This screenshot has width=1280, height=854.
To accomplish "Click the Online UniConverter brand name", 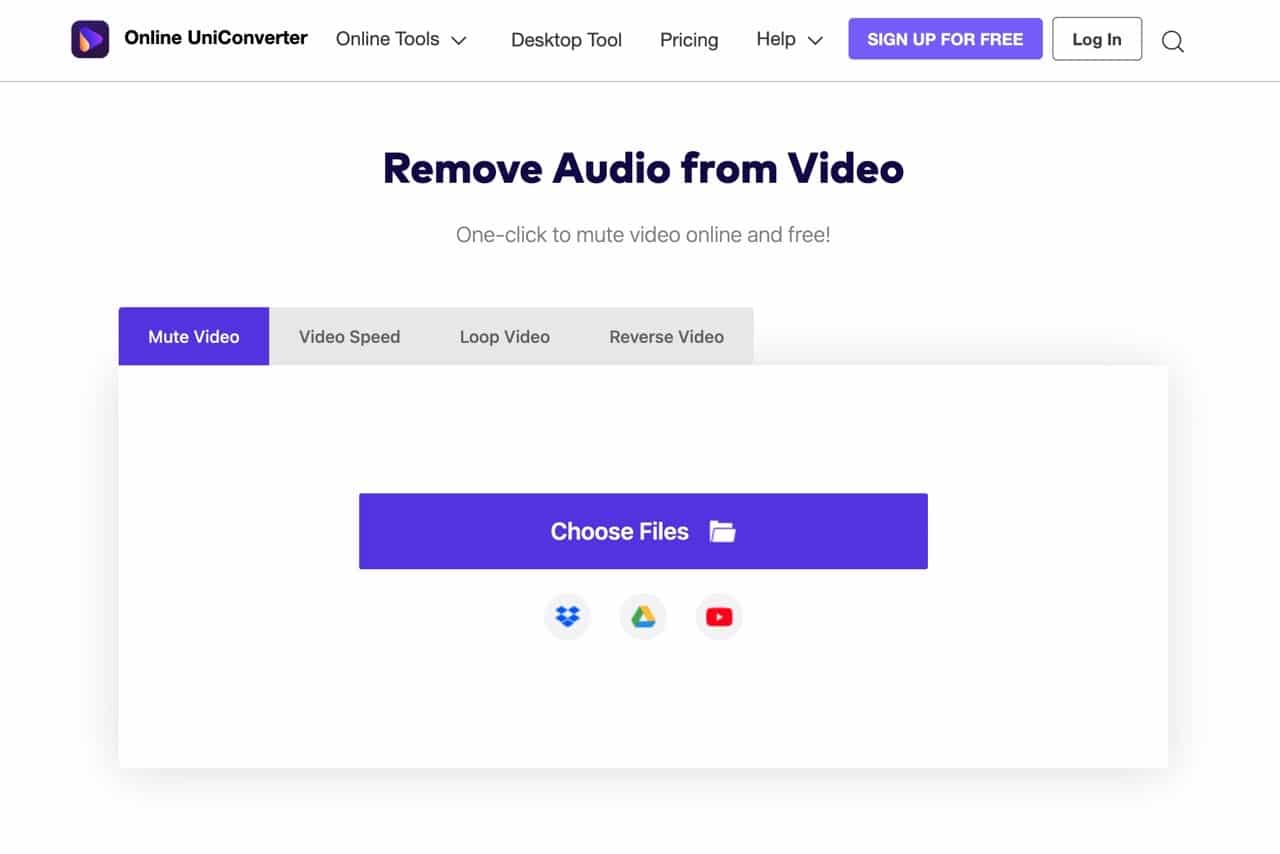I will coord(216,38).
